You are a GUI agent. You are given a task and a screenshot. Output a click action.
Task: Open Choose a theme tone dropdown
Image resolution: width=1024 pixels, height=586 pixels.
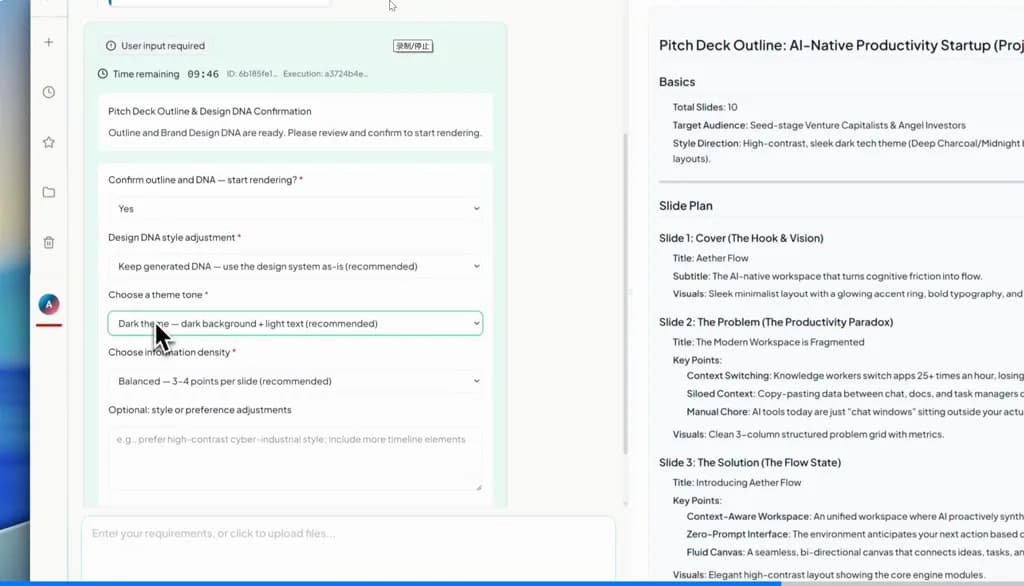pyautogui.click(x=295, y=323)
